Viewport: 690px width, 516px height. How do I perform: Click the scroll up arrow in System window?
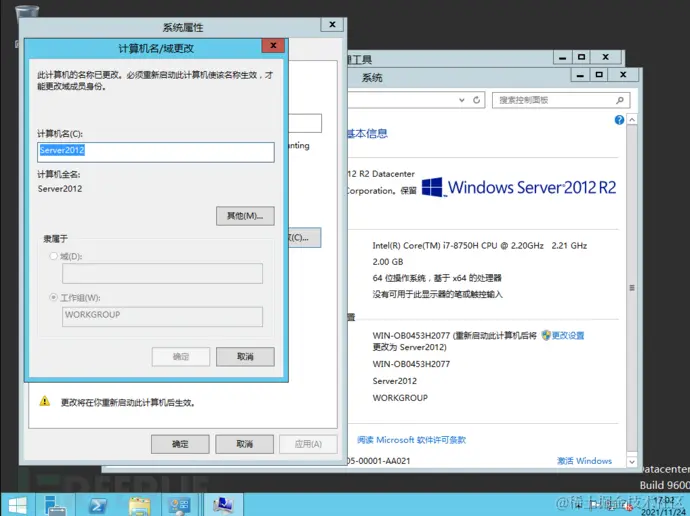click(632, 120)
